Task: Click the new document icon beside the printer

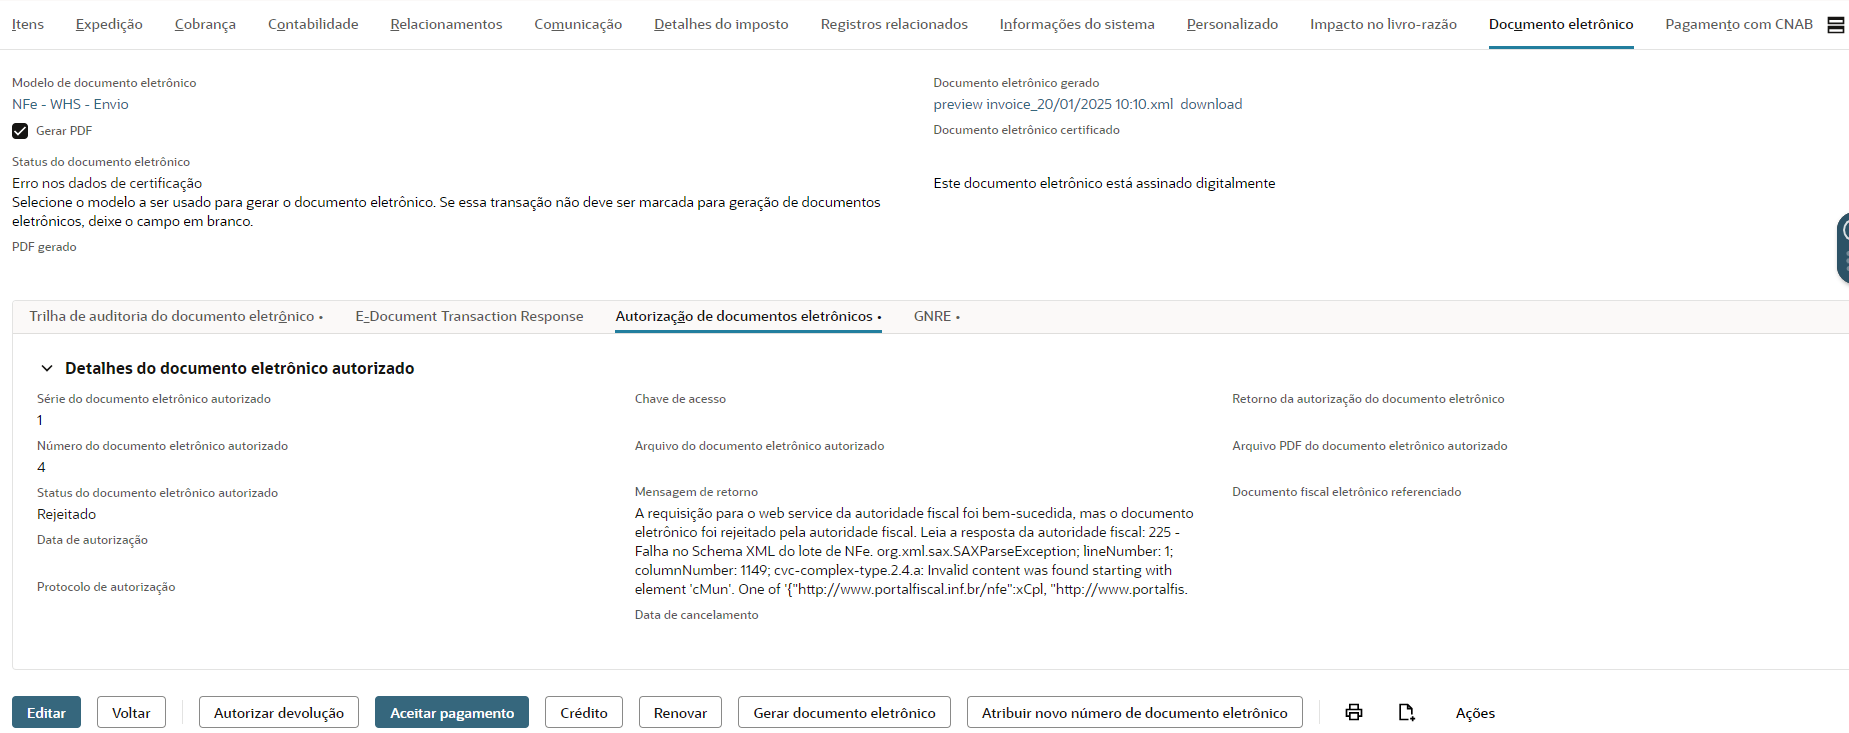Action: click(1406, 712)
